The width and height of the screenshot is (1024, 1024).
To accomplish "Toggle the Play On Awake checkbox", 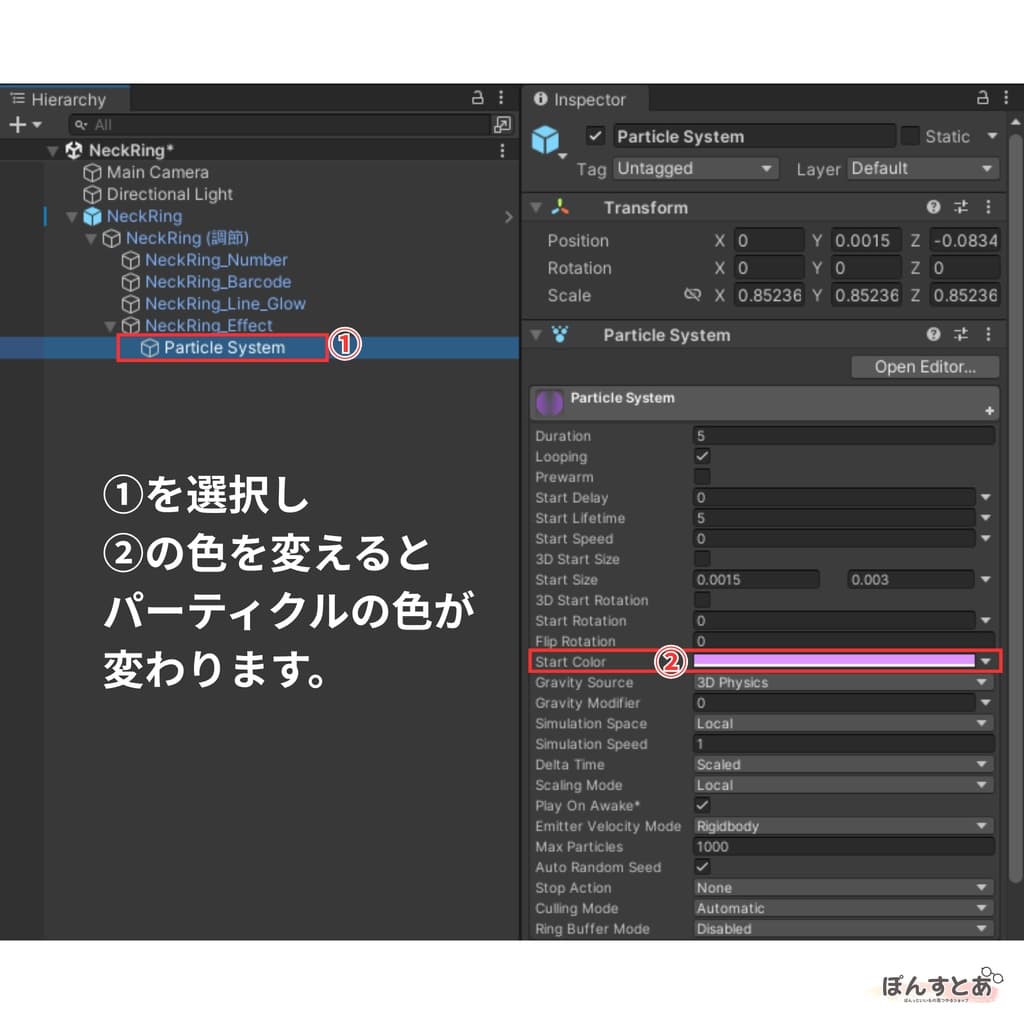I will [x=702, y=805].
